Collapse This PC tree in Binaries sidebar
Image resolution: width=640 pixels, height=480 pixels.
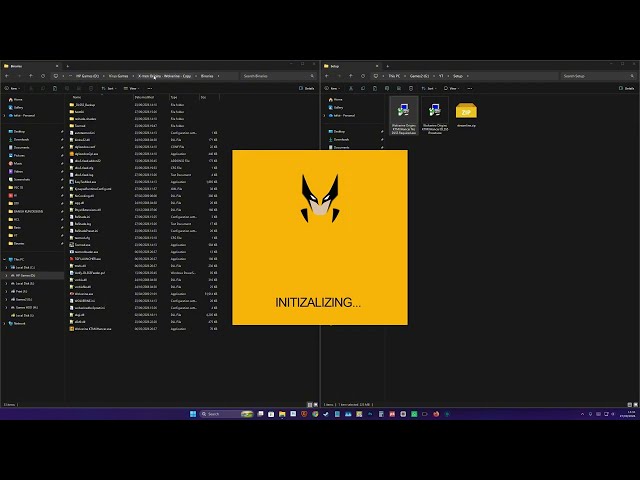click(4, 259)
